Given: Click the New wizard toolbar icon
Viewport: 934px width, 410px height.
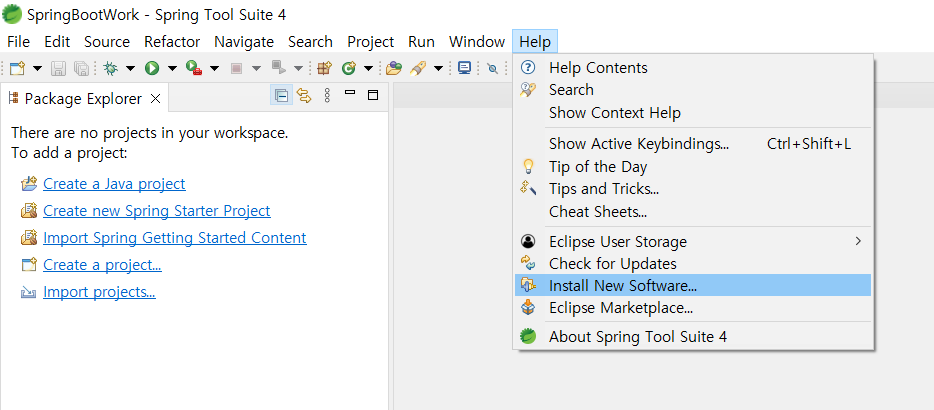Looking at the screenshot, I should coord(17,69).
